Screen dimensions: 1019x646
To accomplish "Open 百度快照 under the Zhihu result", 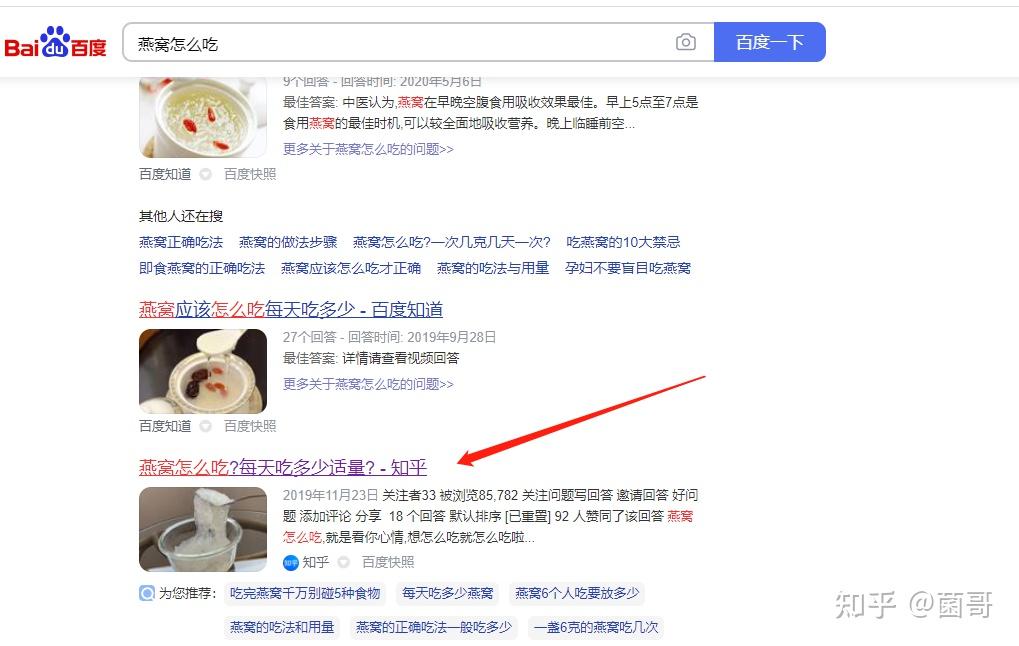I will point(387,562).
